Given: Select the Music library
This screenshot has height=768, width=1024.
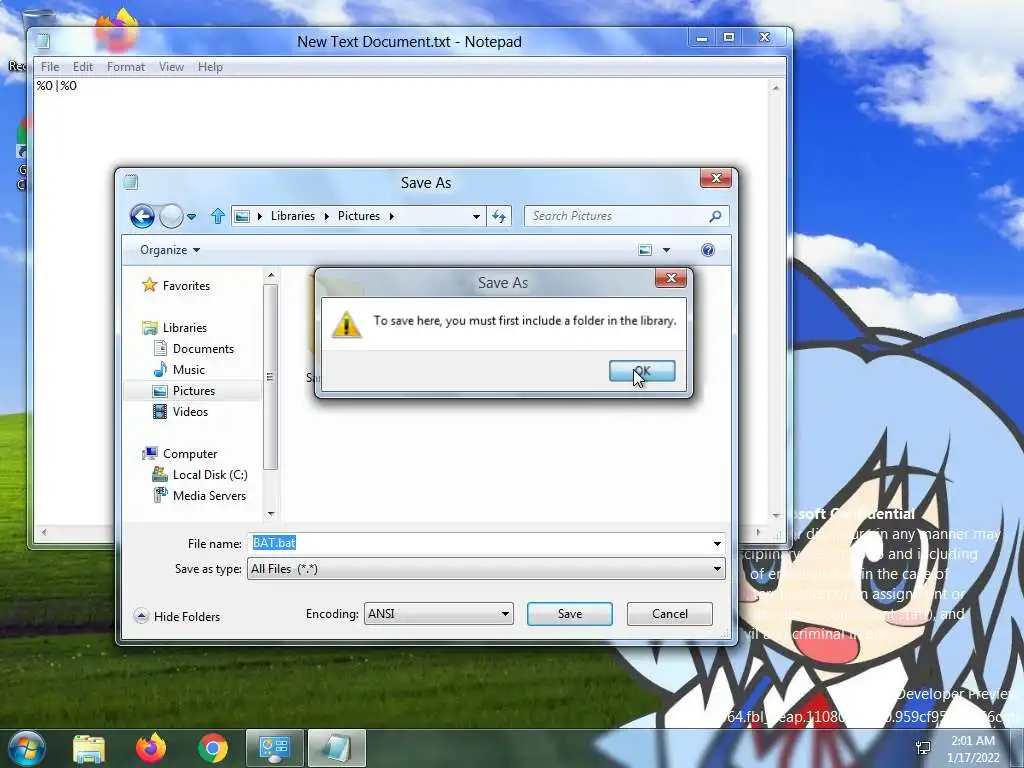Looking at the screenshot, I should tap(180, 370).
